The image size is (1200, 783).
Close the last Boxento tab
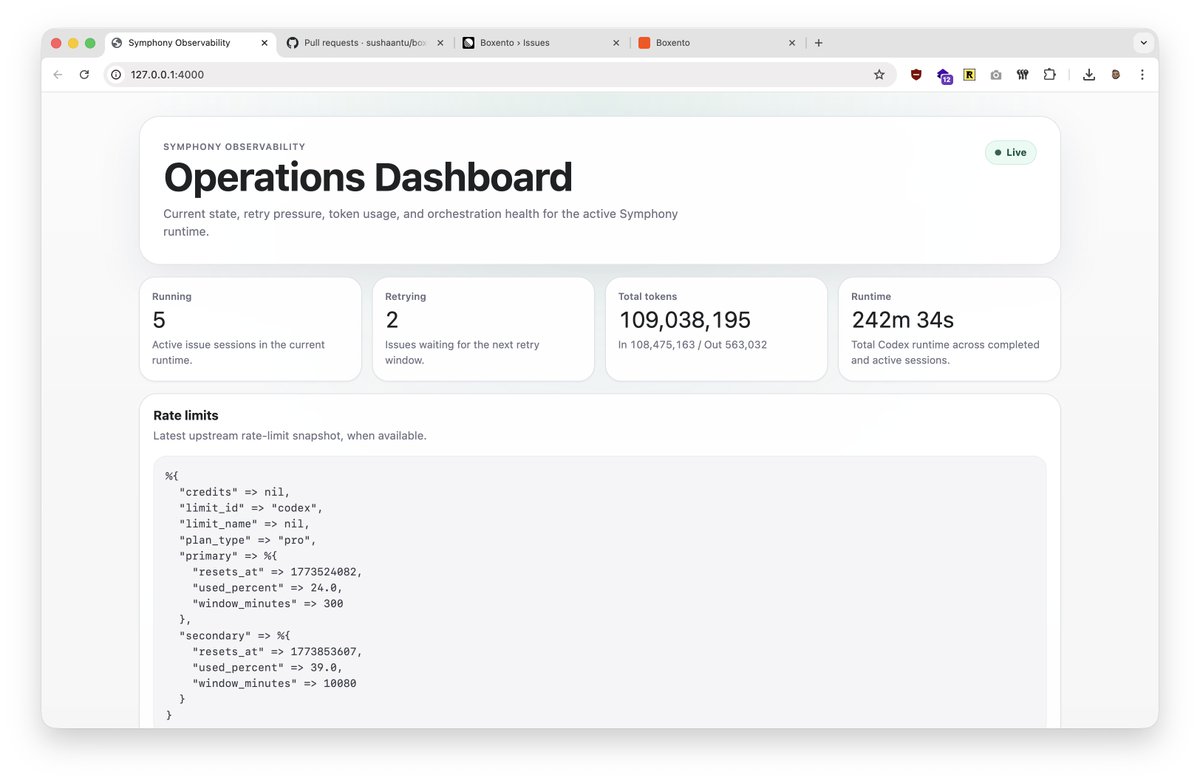point(792,43)
